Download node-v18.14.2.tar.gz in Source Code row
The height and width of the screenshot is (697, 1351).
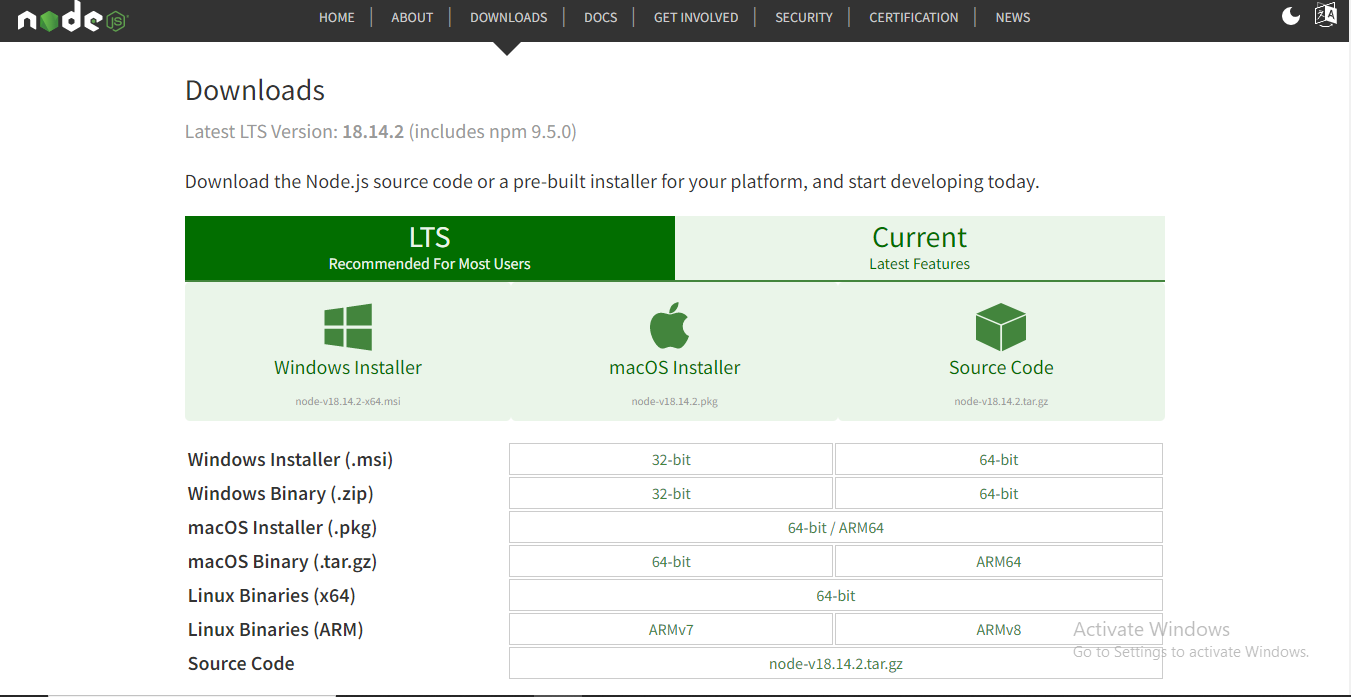click(x=836, y=663)
